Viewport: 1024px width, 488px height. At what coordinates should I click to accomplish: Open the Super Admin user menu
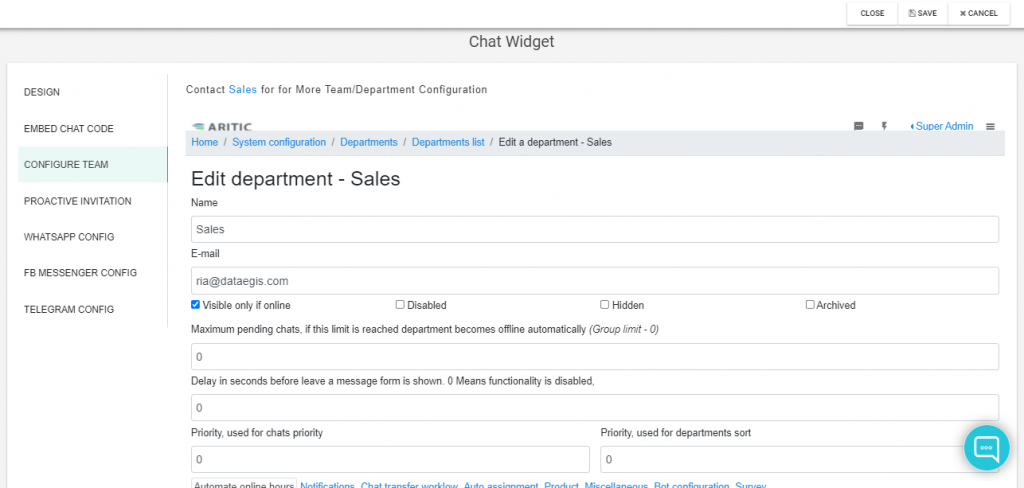(942, 126)
